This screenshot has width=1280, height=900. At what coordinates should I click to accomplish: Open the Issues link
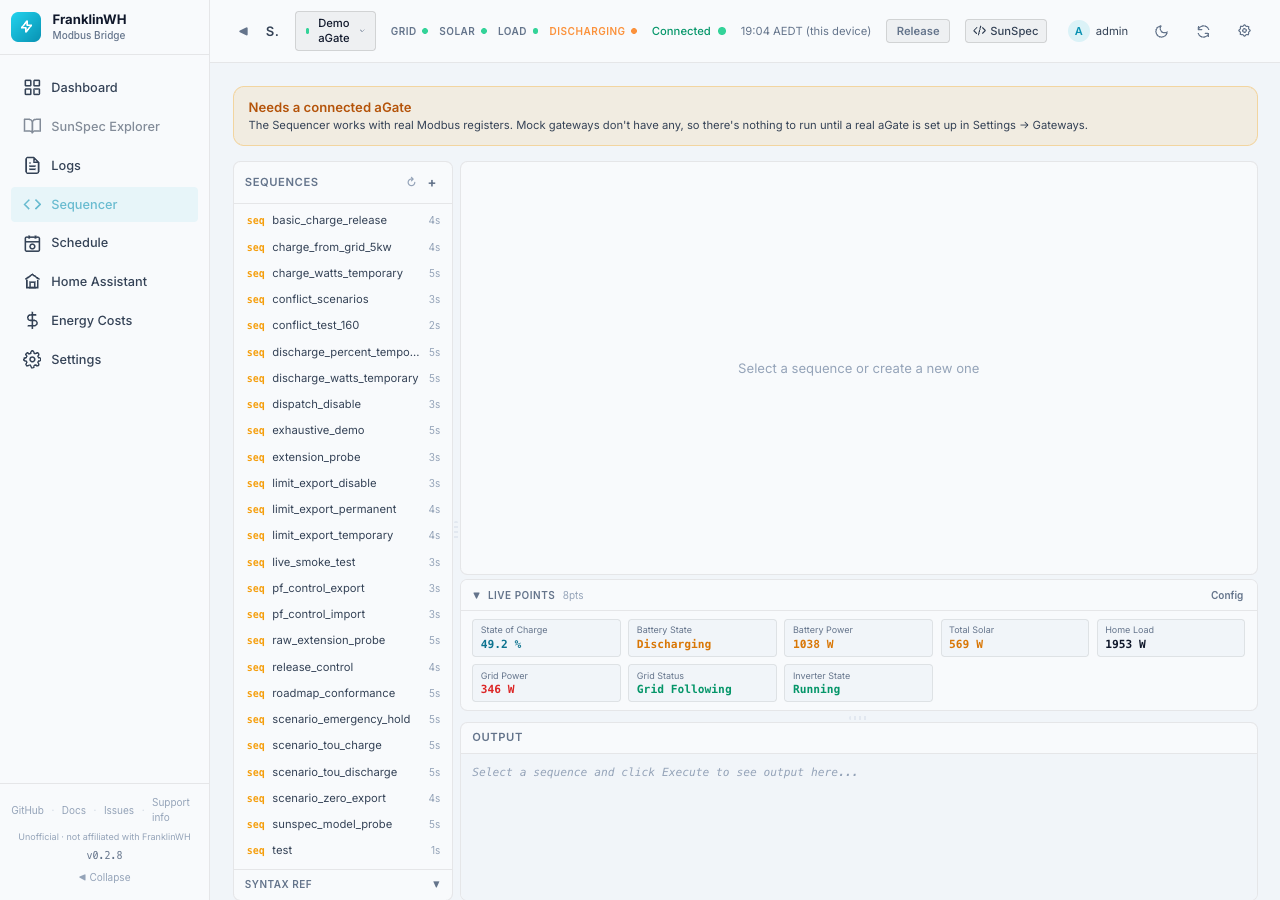tap(119, 810)
